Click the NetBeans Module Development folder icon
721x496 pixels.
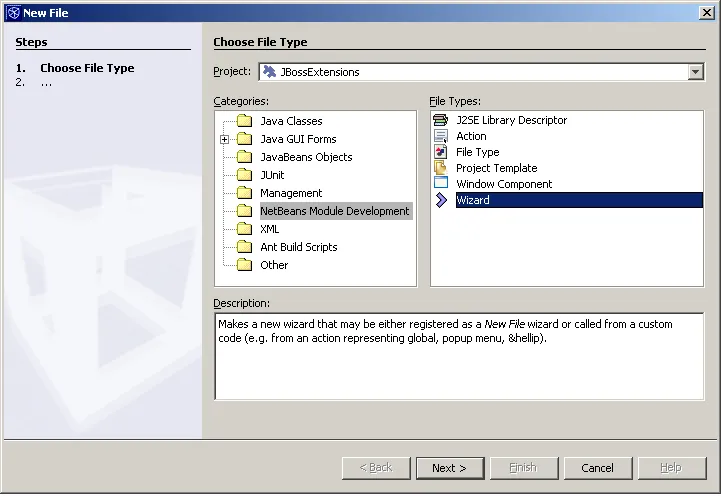point(244,211)
